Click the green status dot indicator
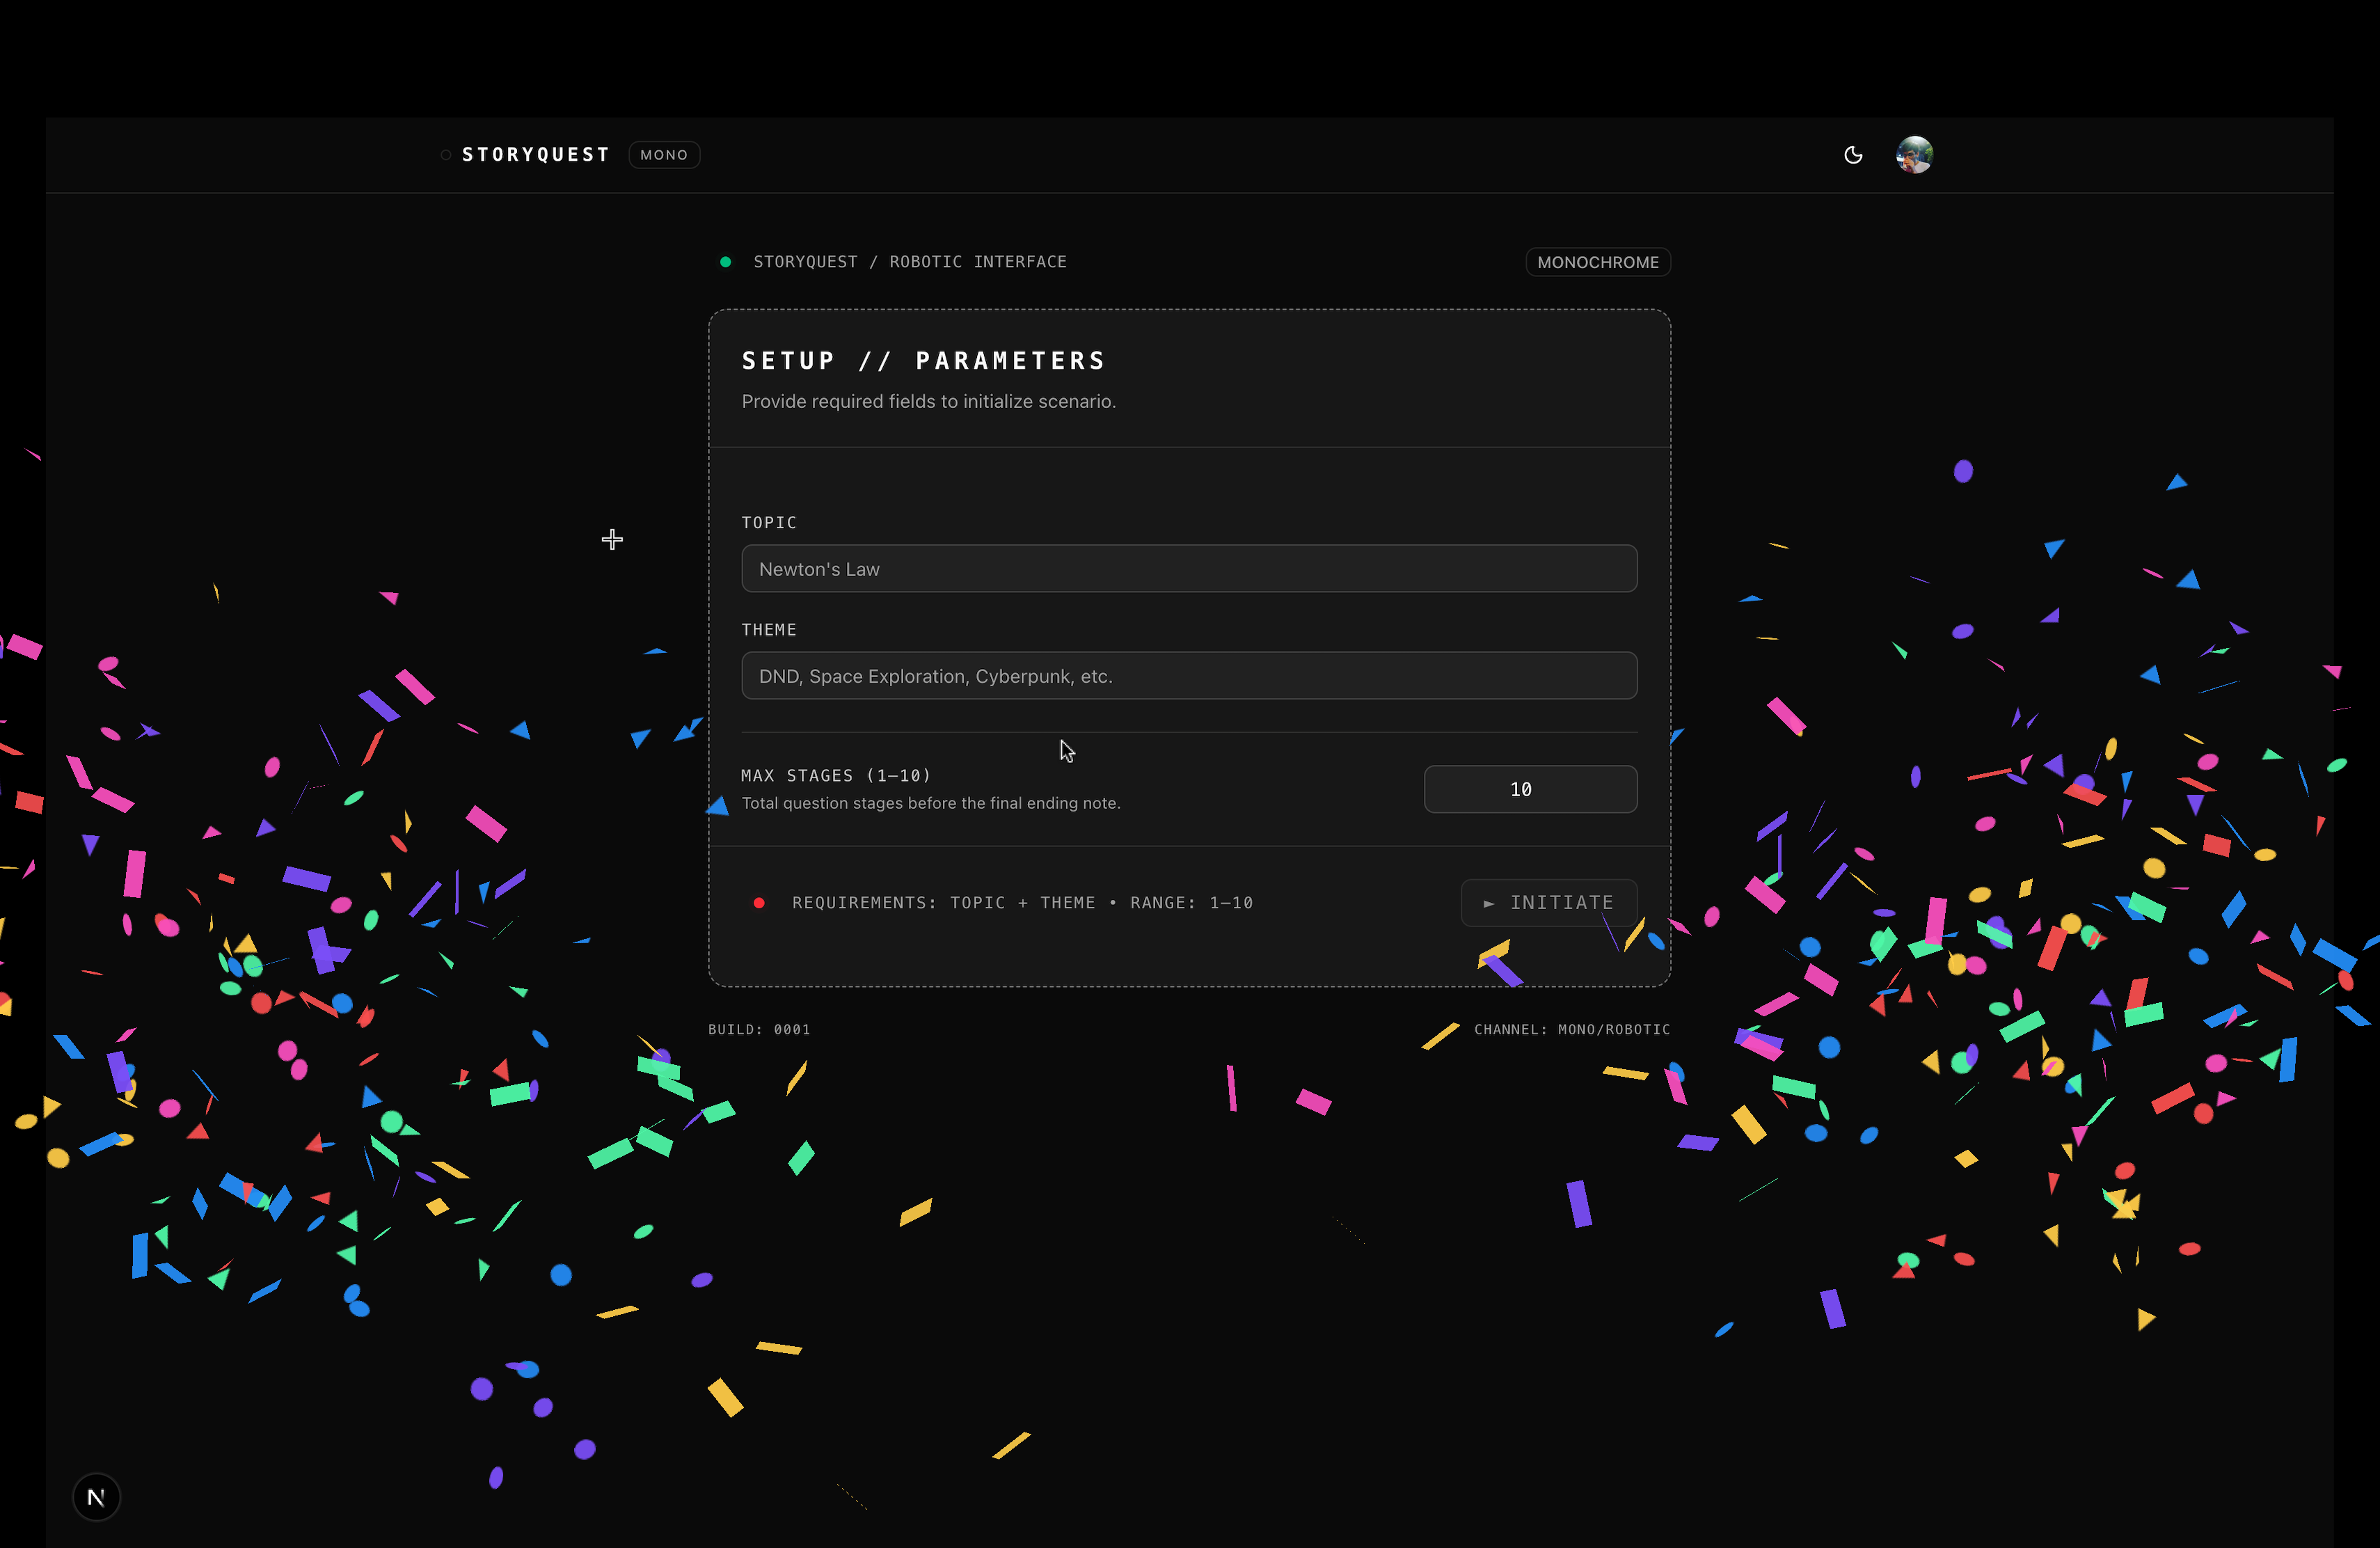 726,262
